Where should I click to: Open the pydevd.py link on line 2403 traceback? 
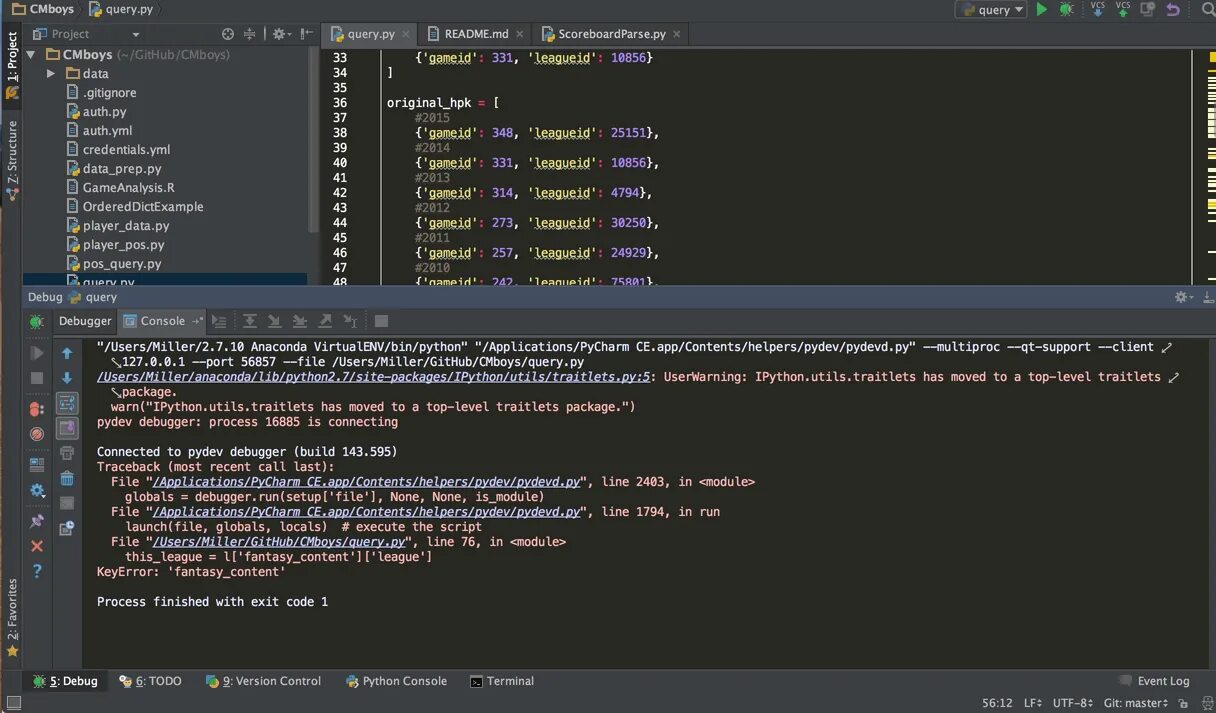click(367, 482)
